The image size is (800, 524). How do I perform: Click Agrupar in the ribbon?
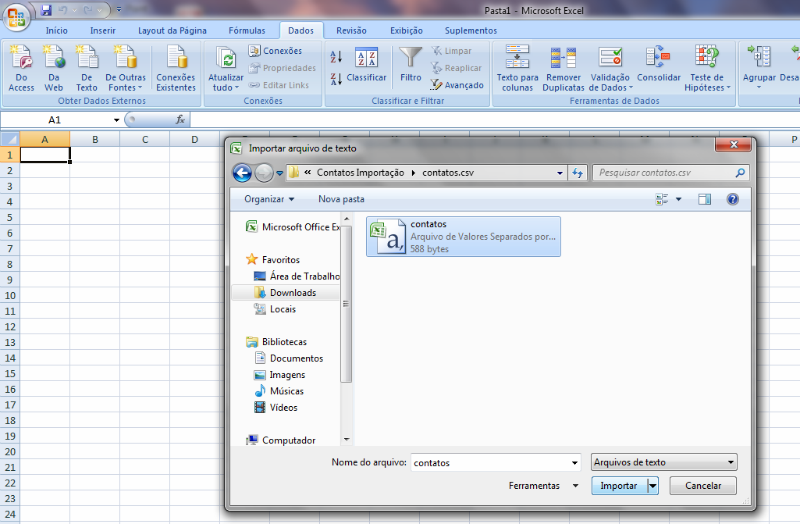tap(759, 68)
